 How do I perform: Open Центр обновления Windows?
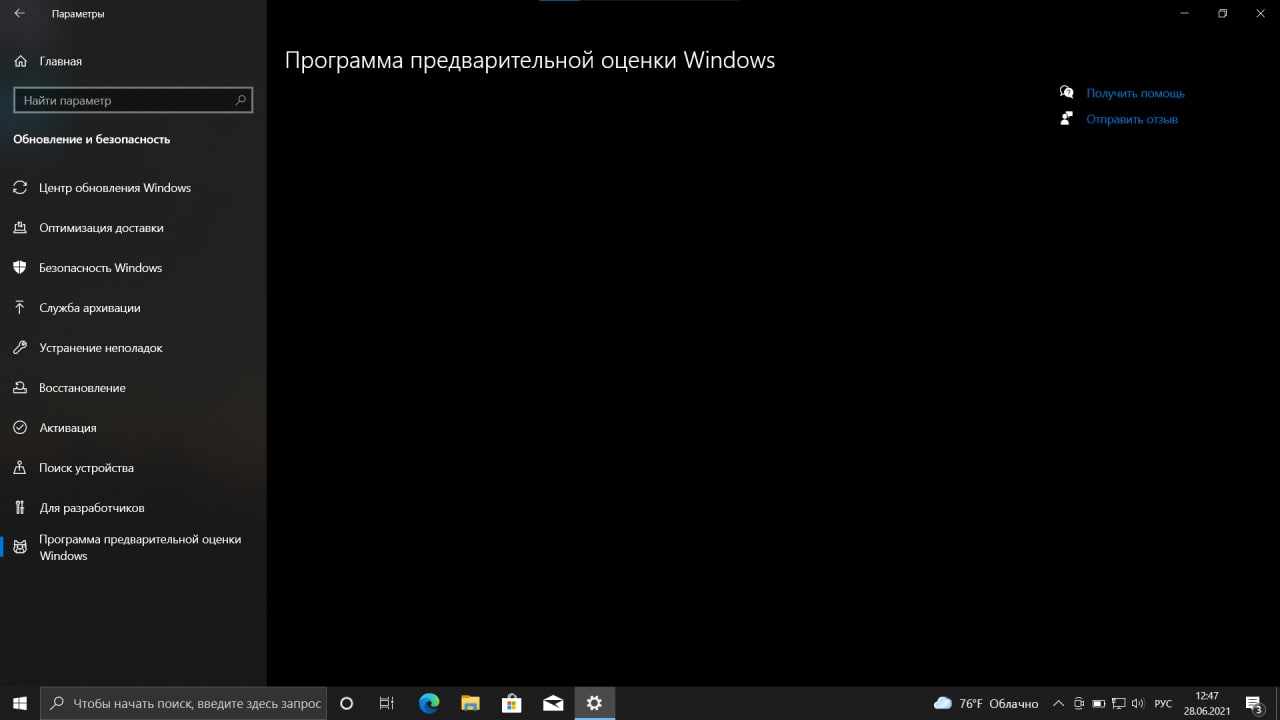point(133,188)
